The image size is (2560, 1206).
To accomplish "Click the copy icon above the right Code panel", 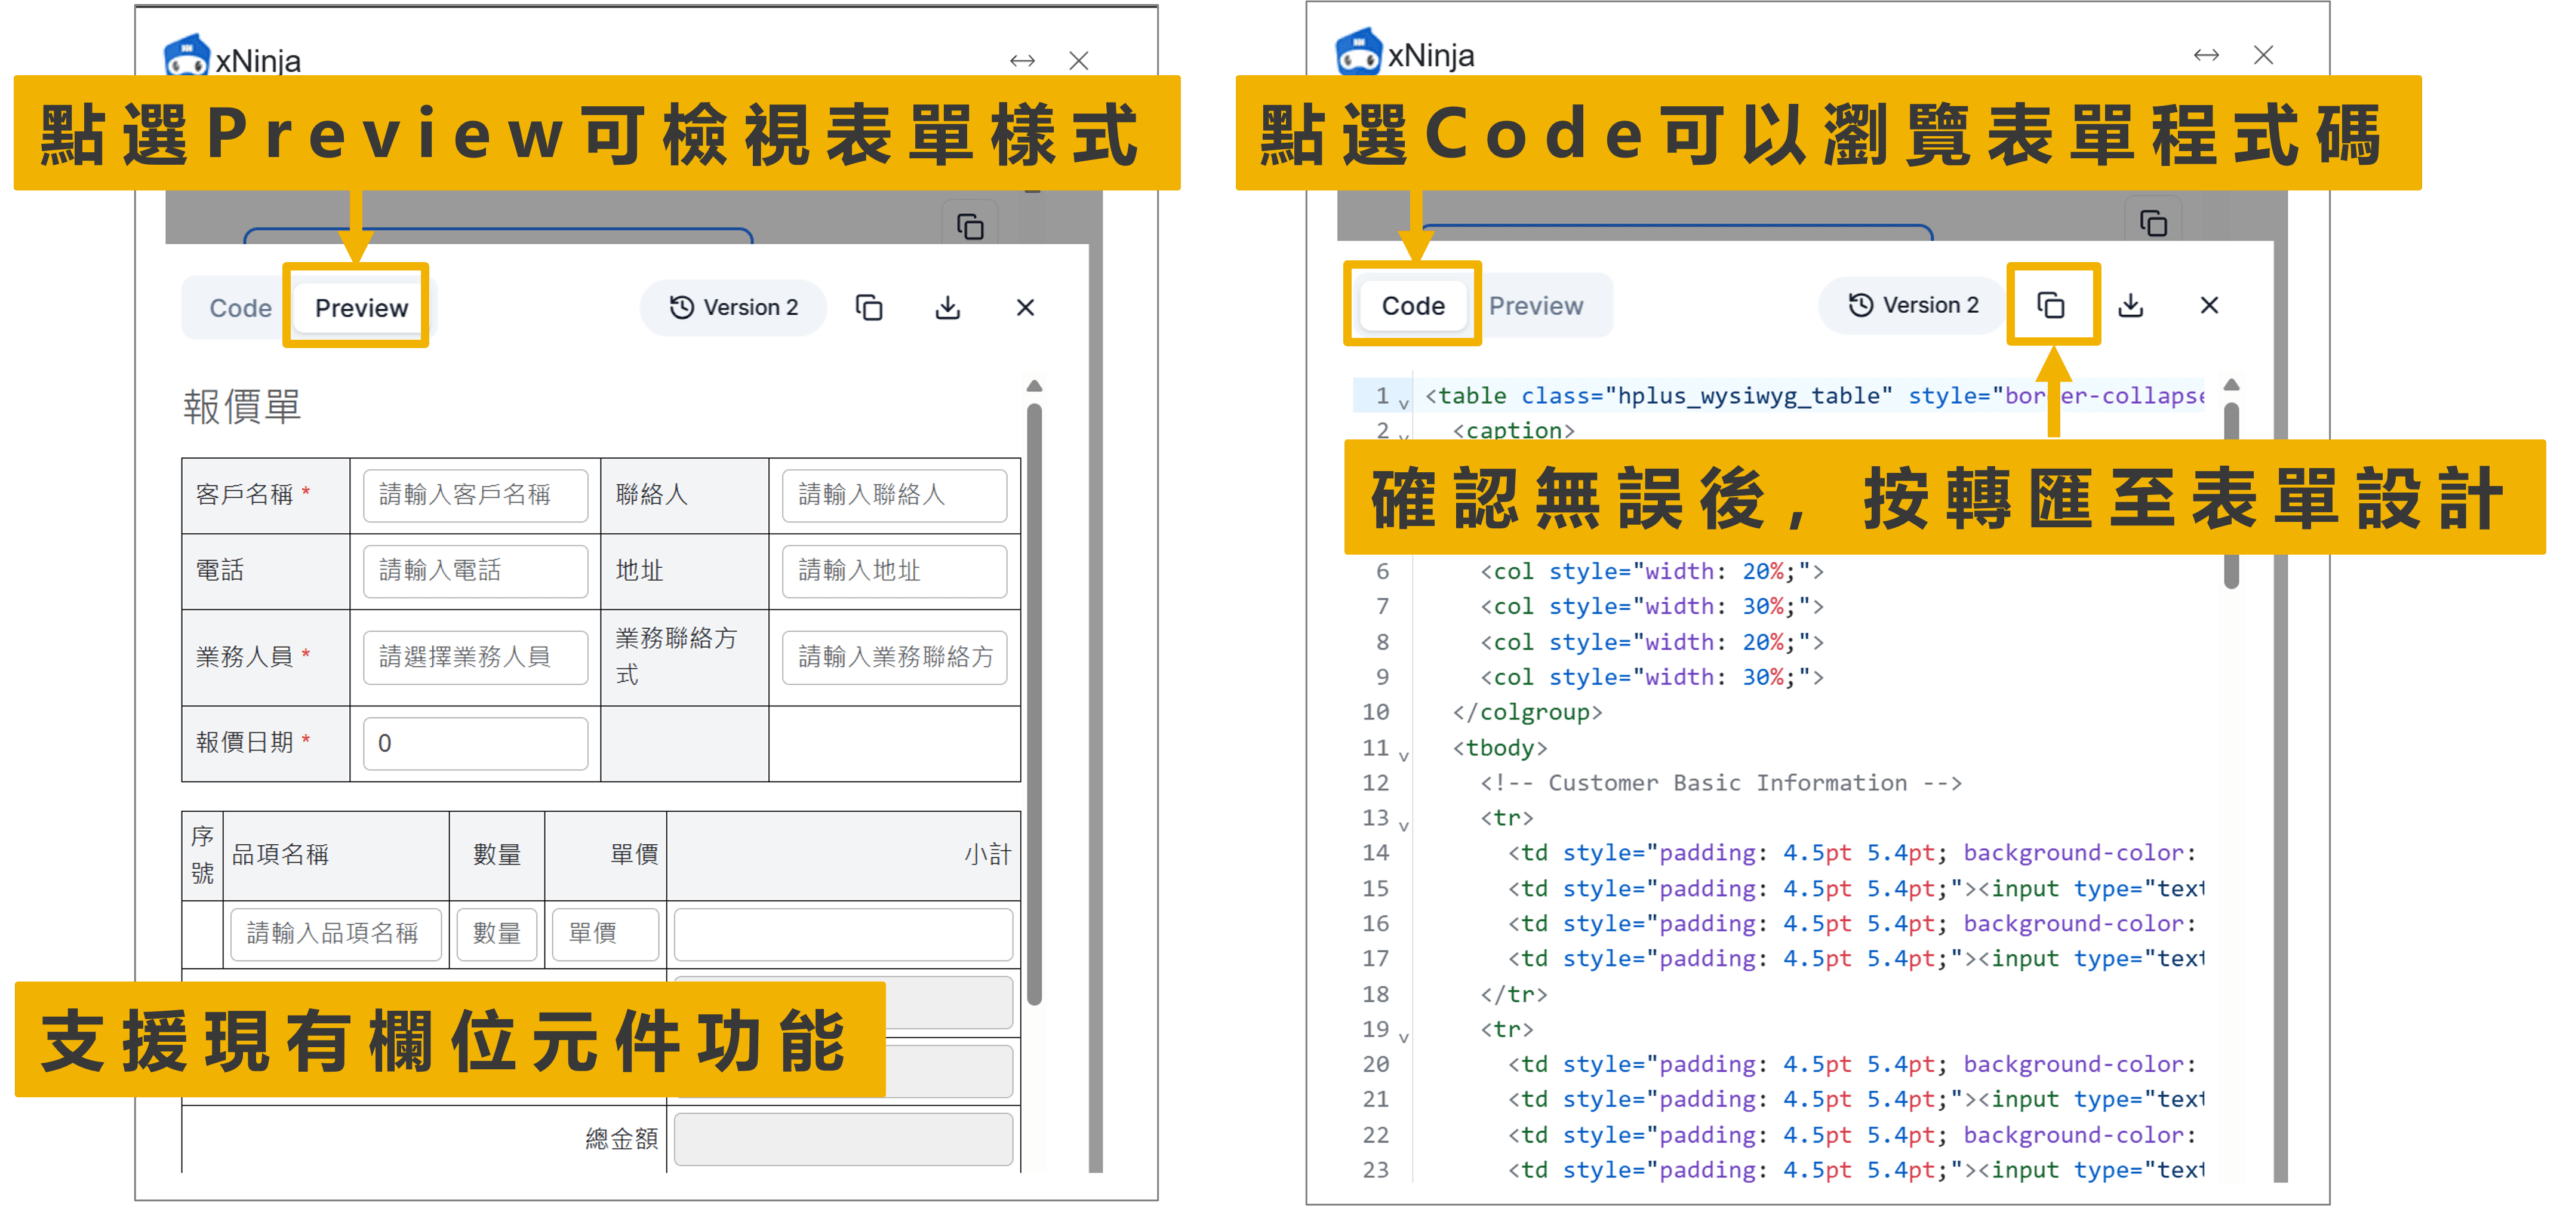I will point(2152,222).
